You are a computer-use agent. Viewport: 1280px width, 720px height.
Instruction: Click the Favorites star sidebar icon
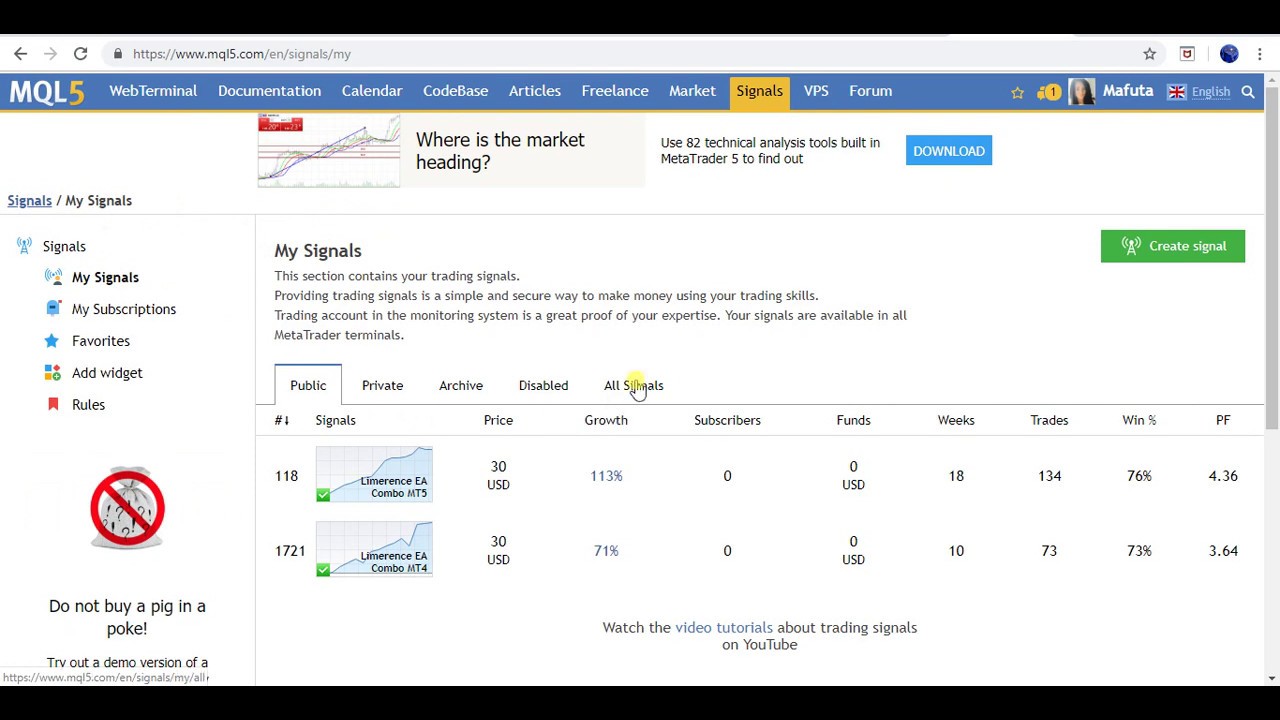point(52,341)
